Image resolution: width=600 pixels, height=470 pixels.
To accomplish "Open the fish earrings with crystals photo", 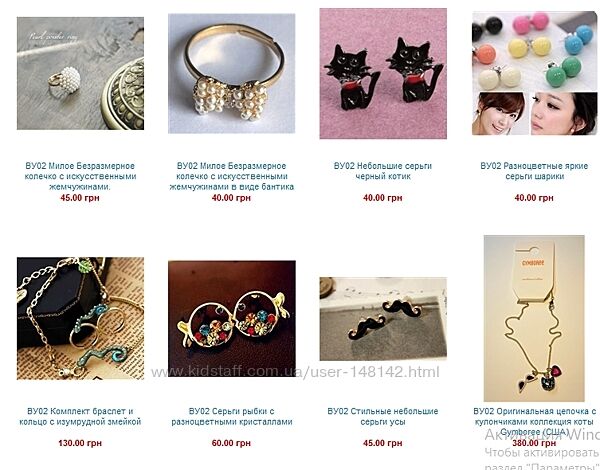I will [232, 318].
